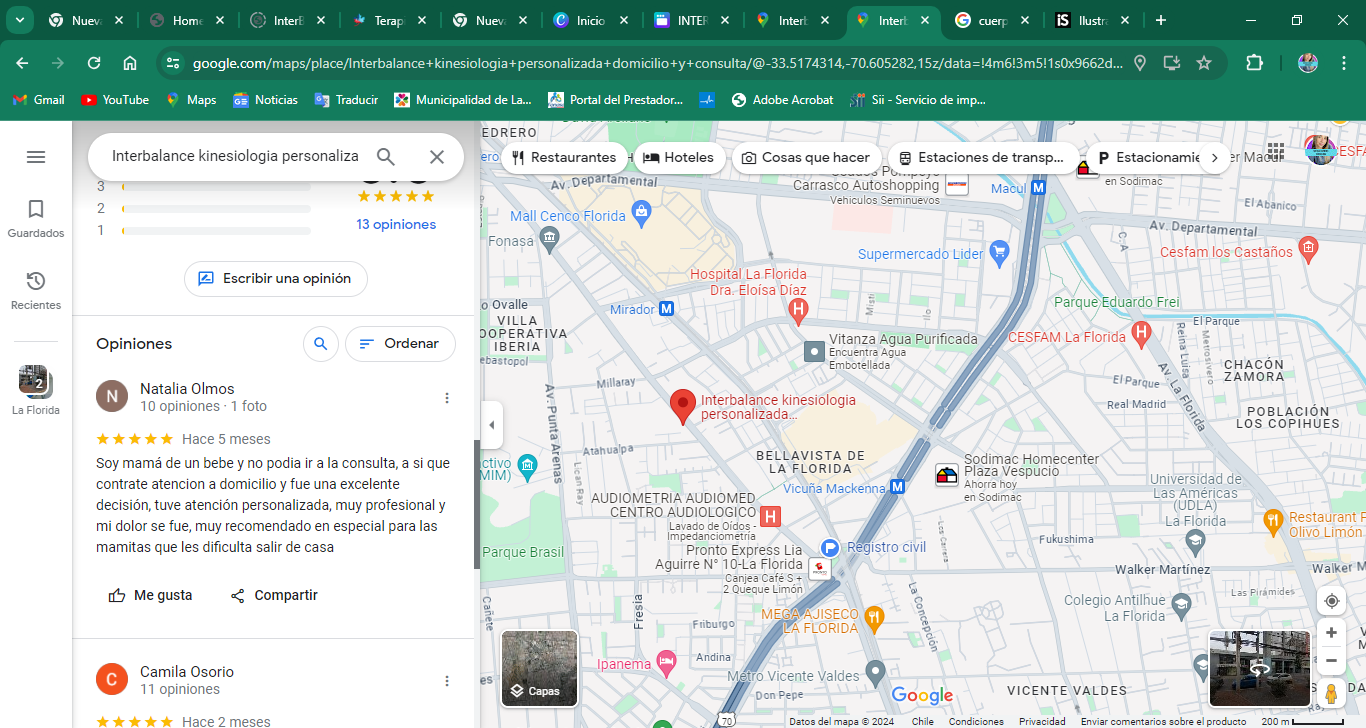
Task: Click the Registro civil parking marker
Action: (x=829, y=547)
